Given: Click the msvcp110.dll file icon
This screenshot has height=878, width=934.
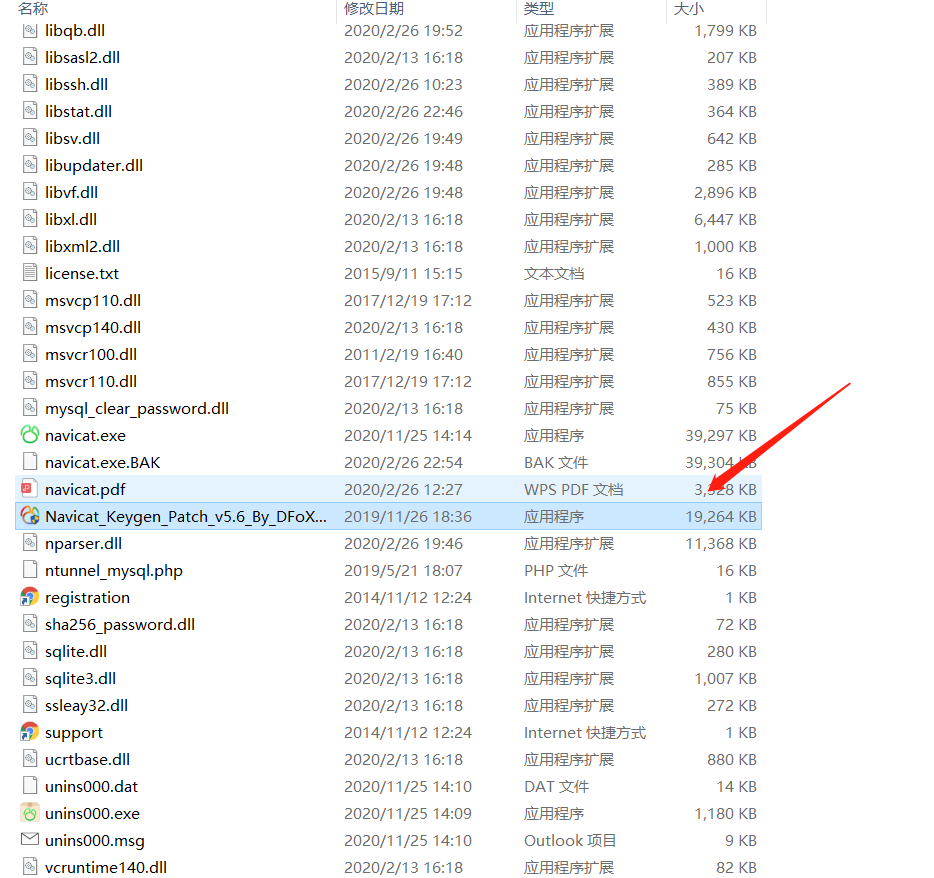Looking at the screenshot, I should pos(30,300).
